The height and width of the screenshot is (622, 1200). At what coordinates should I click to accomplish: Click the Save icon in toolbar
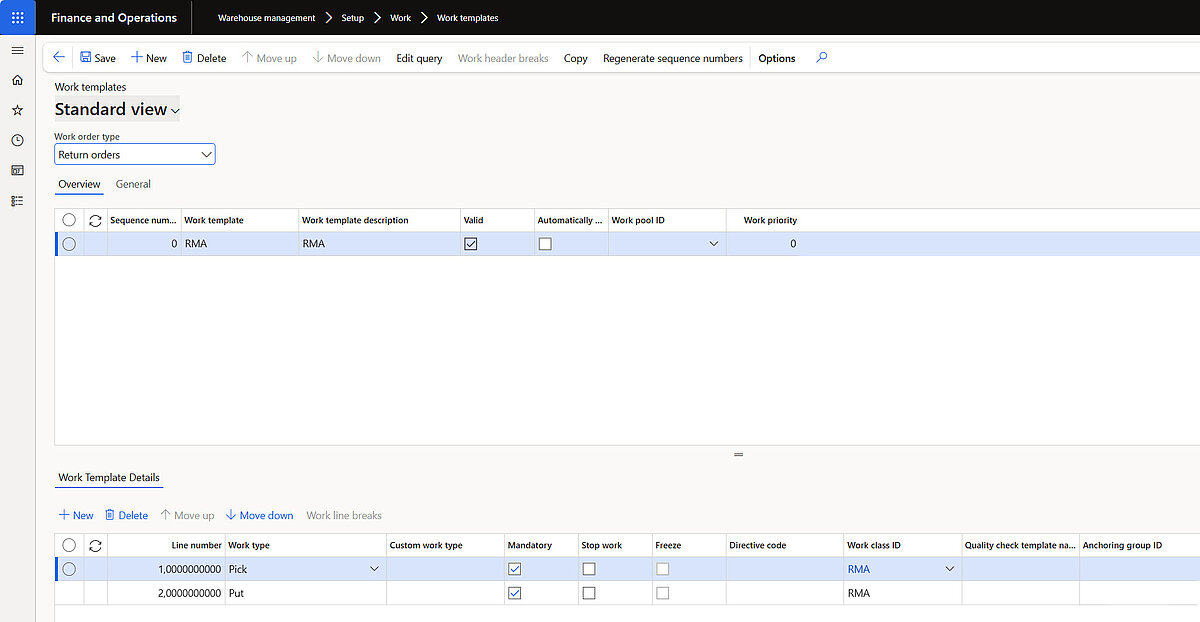pyautogui.click(x=88, y=57)
